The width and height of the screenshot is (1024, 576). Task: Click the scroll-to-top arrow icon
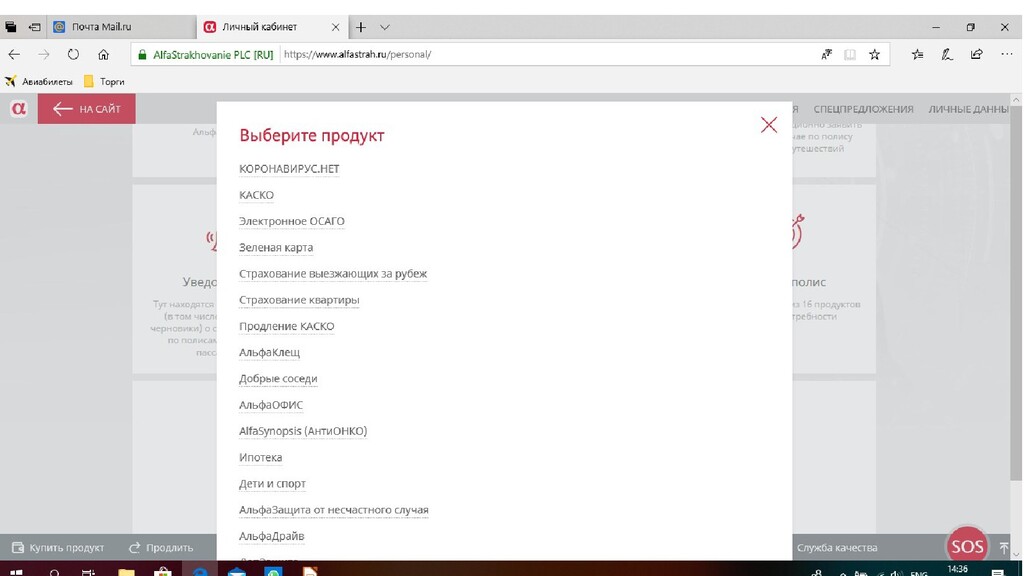[x=1004, y=548]
